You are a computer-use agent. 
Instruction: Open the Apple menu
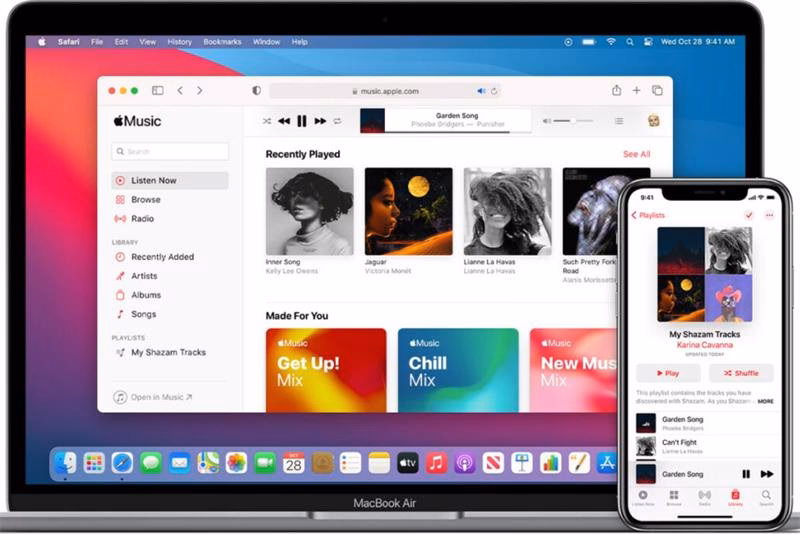42,42
